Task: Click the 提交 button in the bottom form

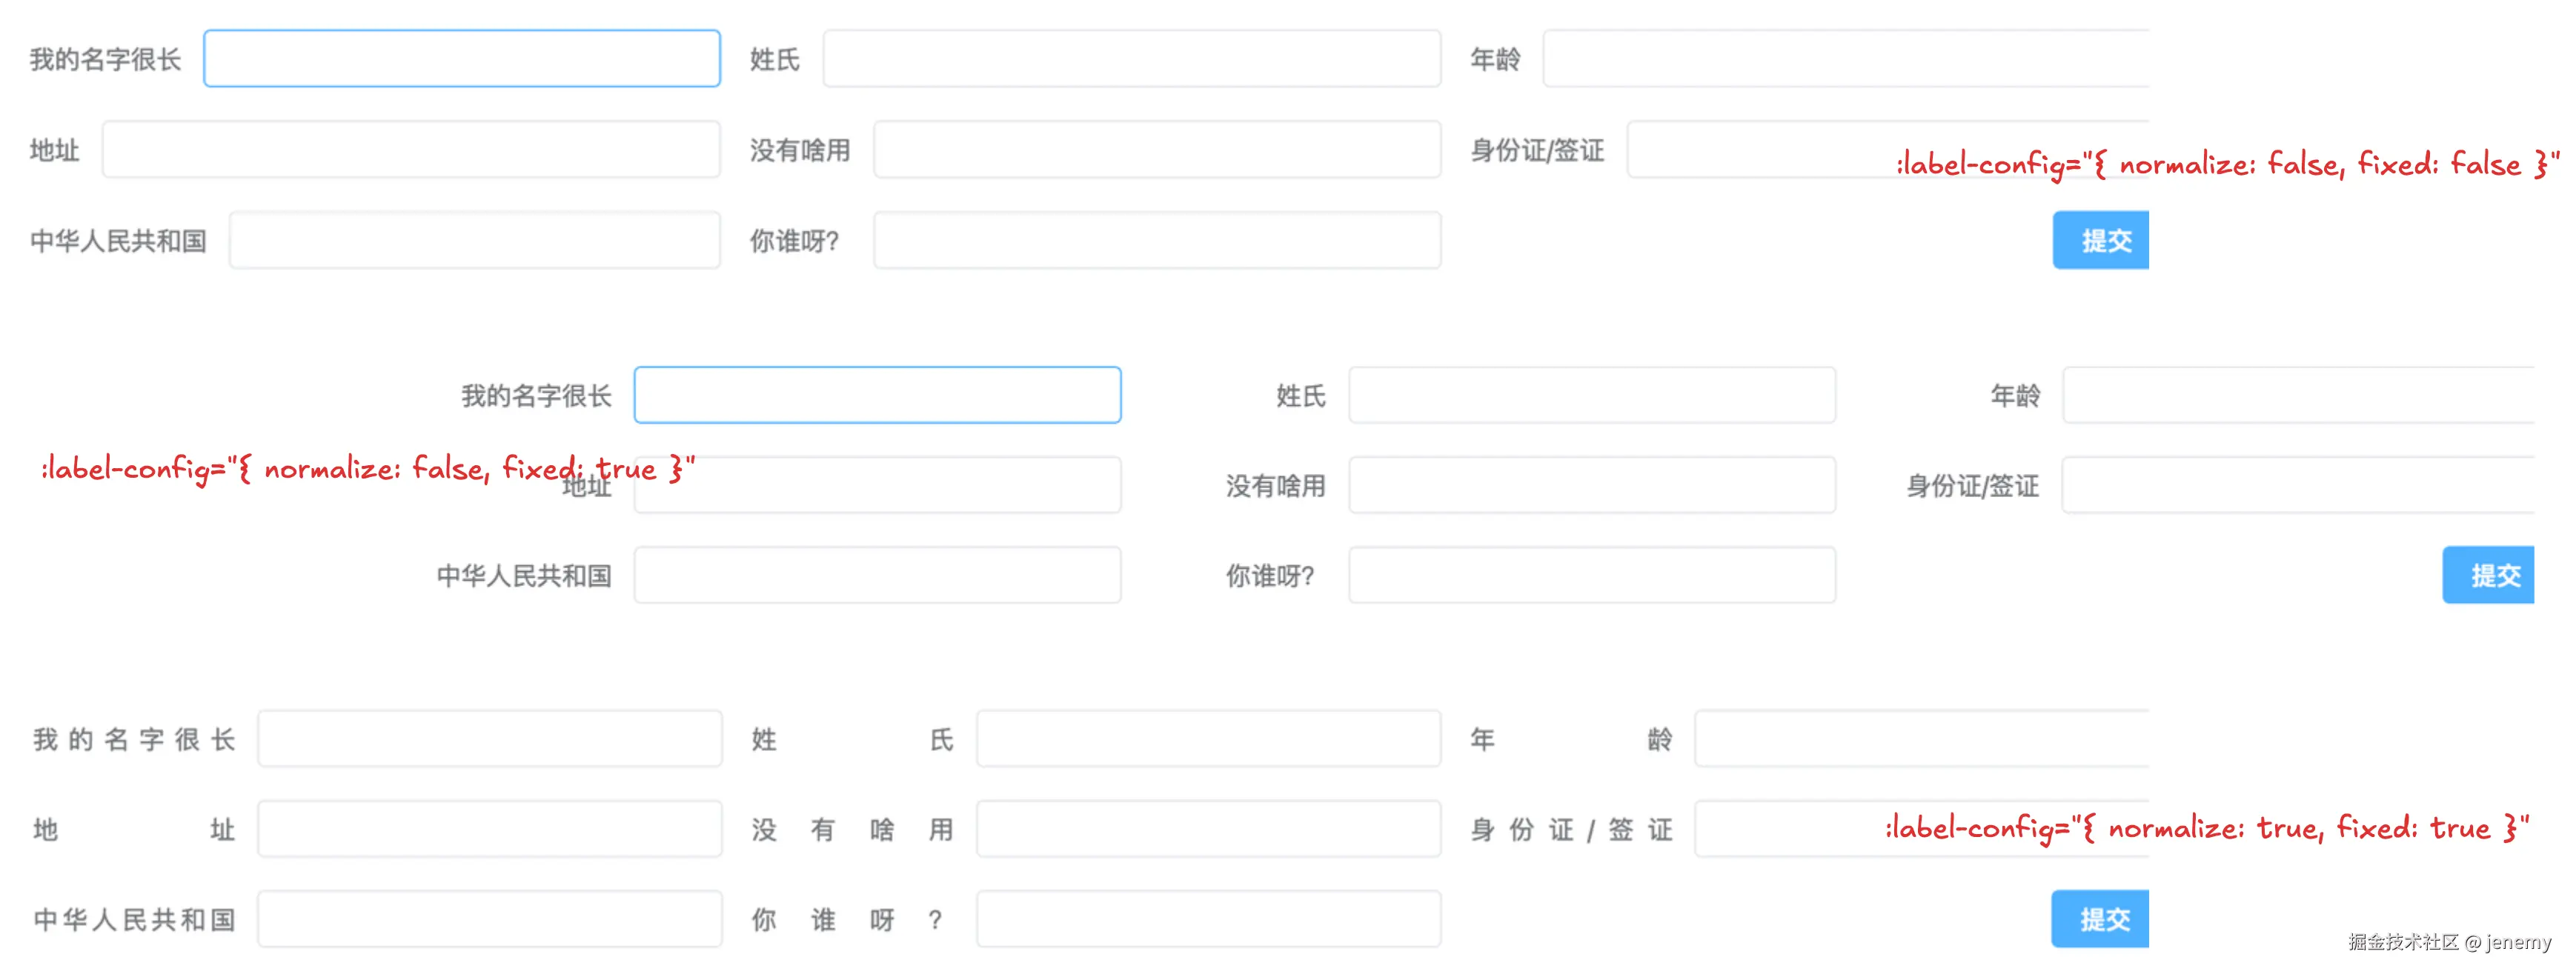Action: 2100,918
